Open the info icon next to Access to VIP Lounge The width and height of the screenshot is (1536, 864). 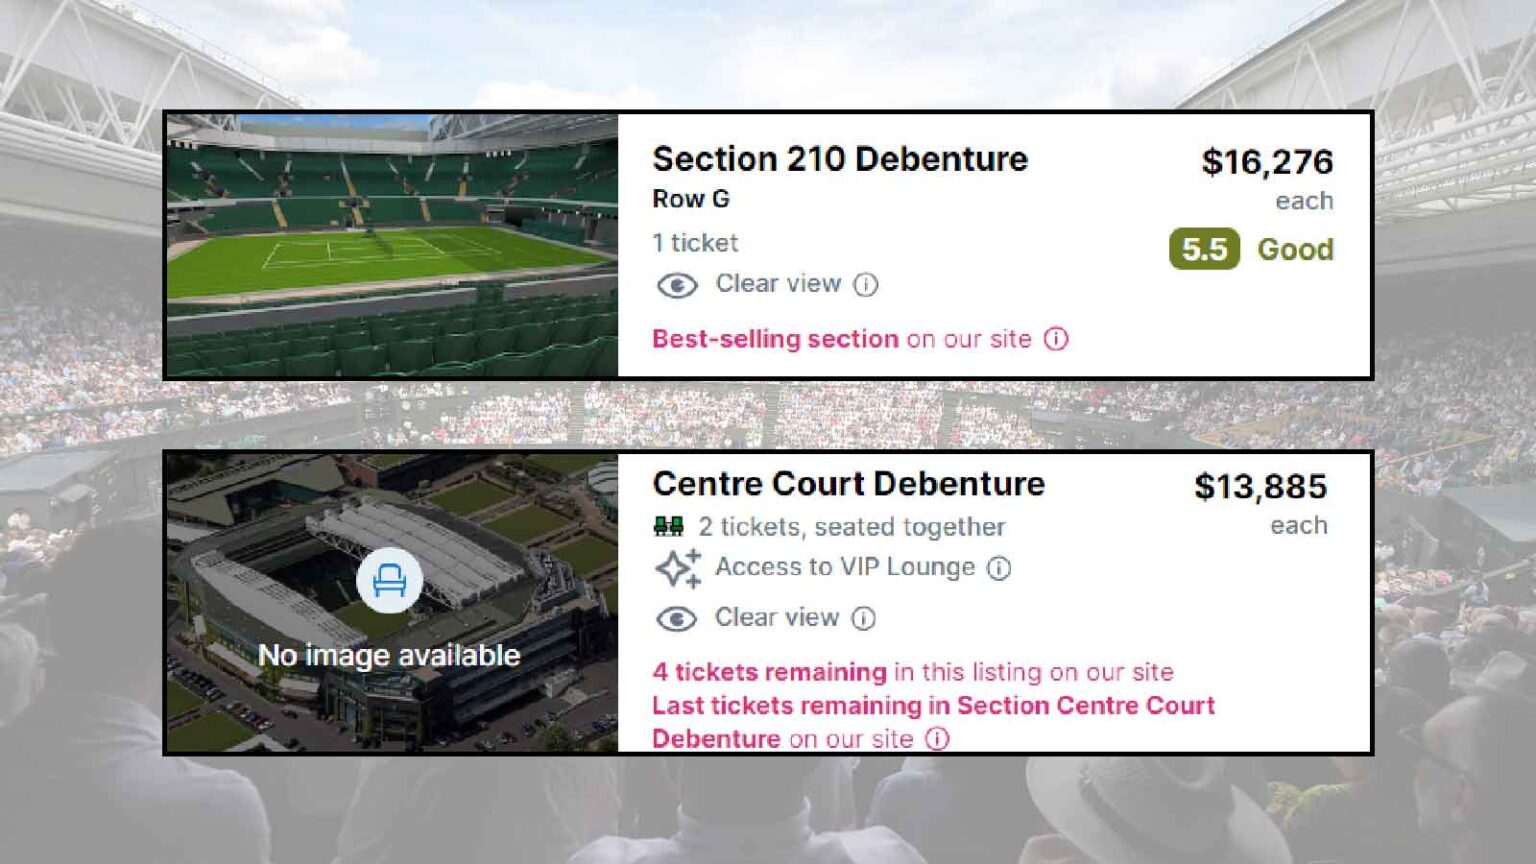pos(997,567)
